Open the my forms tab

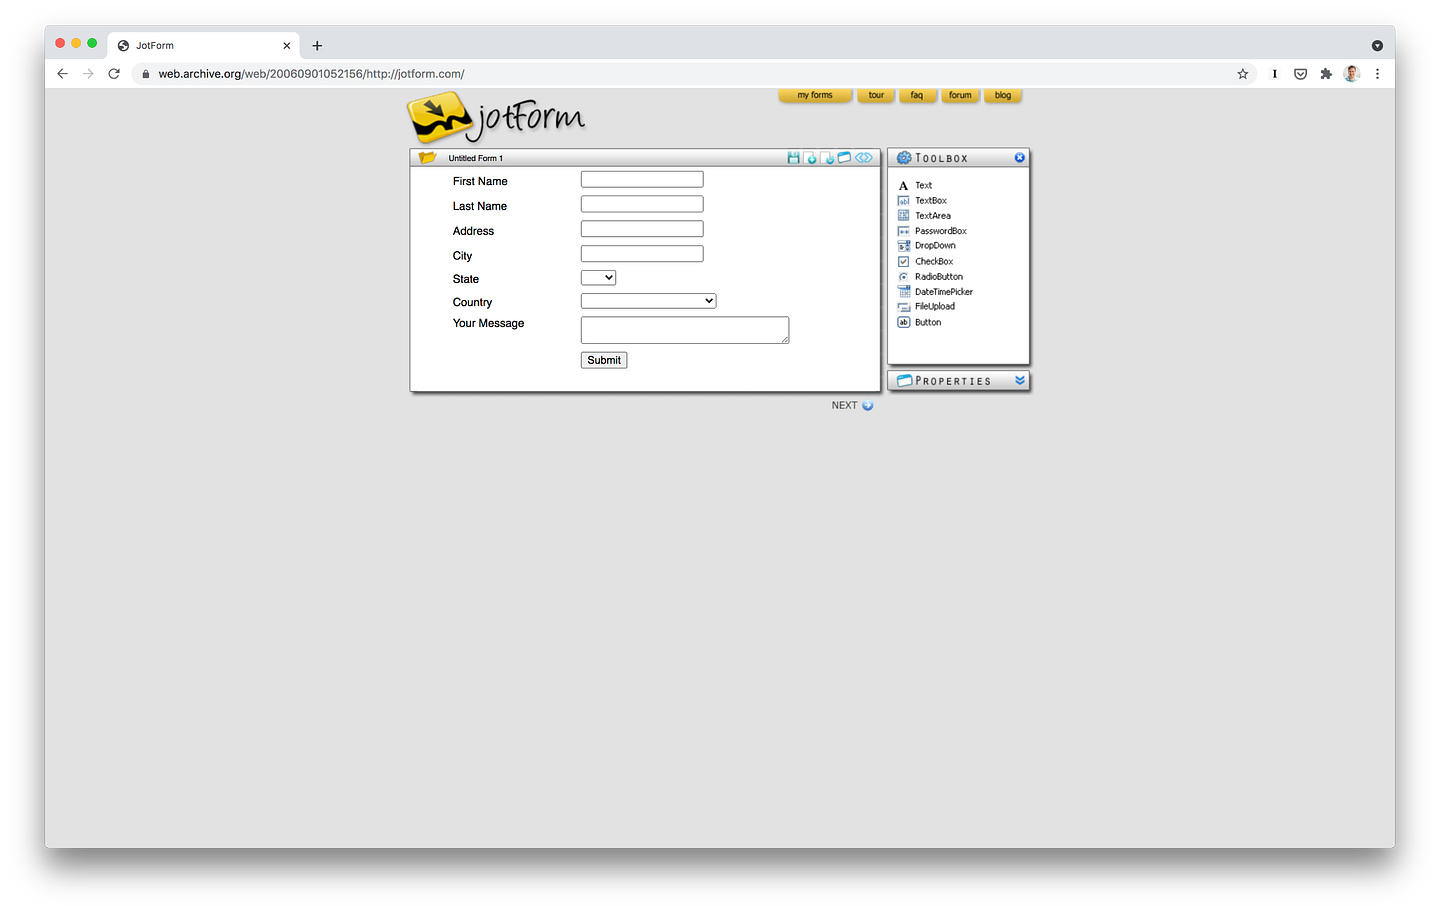pyautogui.click(x=815, y=95)
